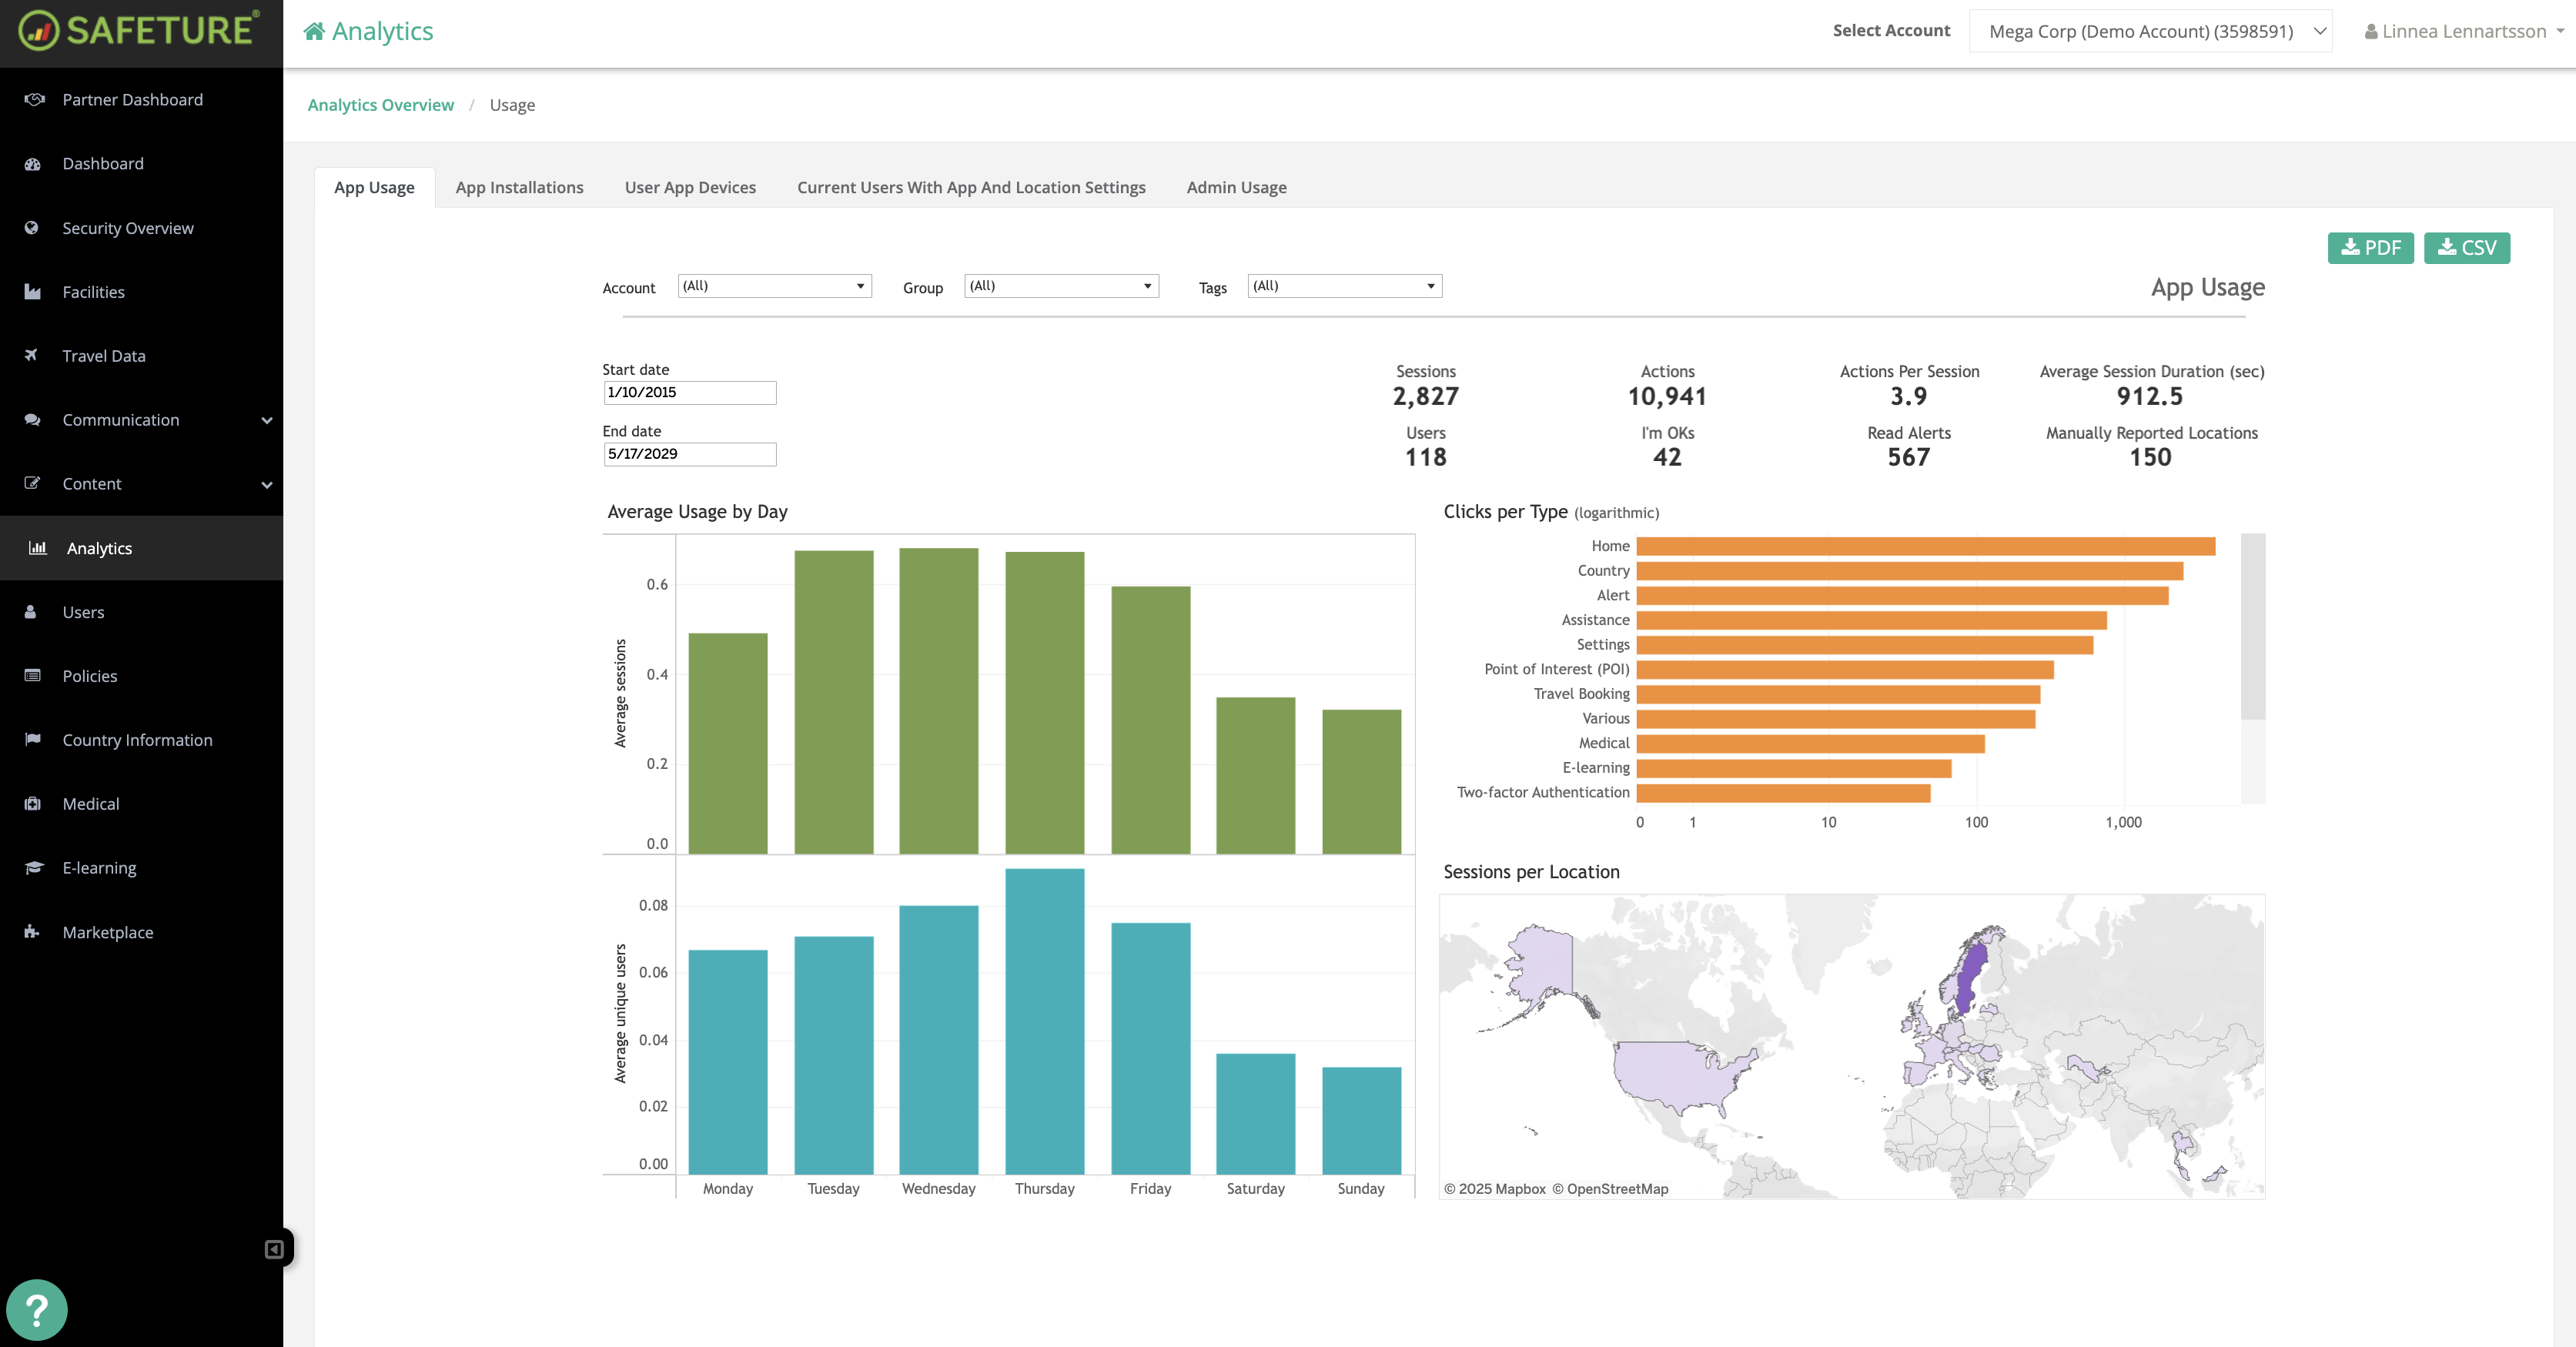
Task: Click the green help question mark icon
Action: [x=37, y=1309]
